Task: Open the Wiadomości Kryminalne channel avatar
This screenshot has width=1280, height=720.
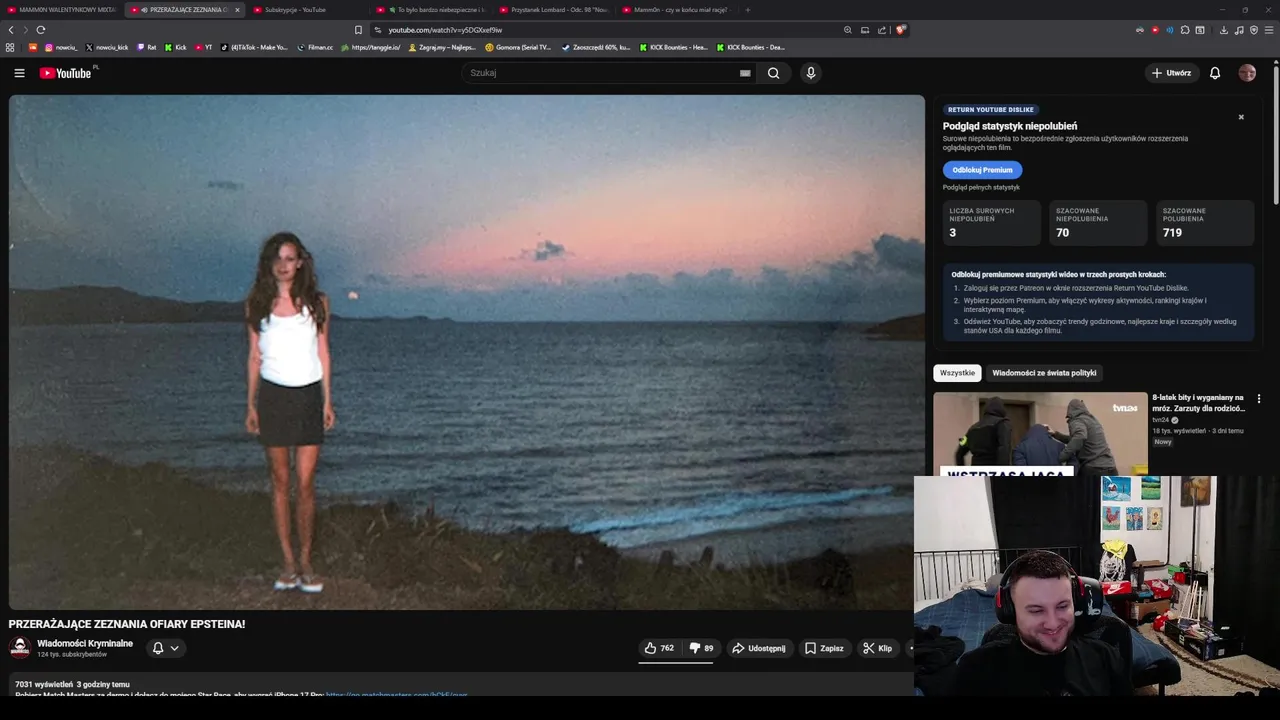Action: click(20, 648)
